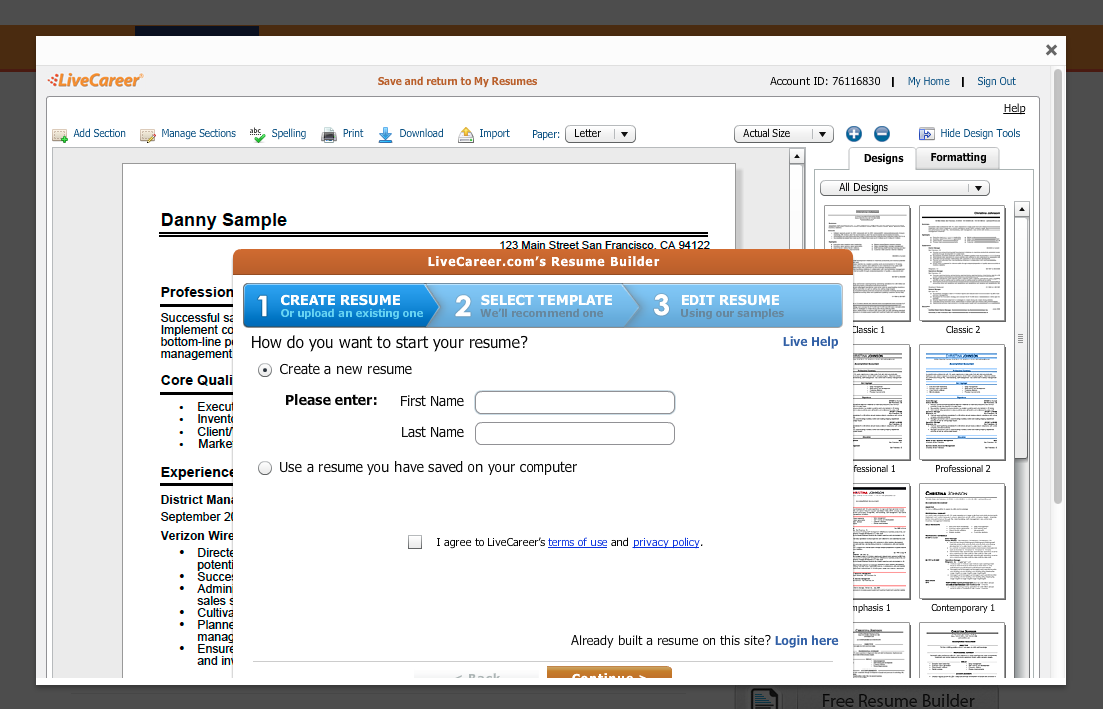
Task: Click the resume preview scroll up arrow
Action: click(x=796, y=157)
